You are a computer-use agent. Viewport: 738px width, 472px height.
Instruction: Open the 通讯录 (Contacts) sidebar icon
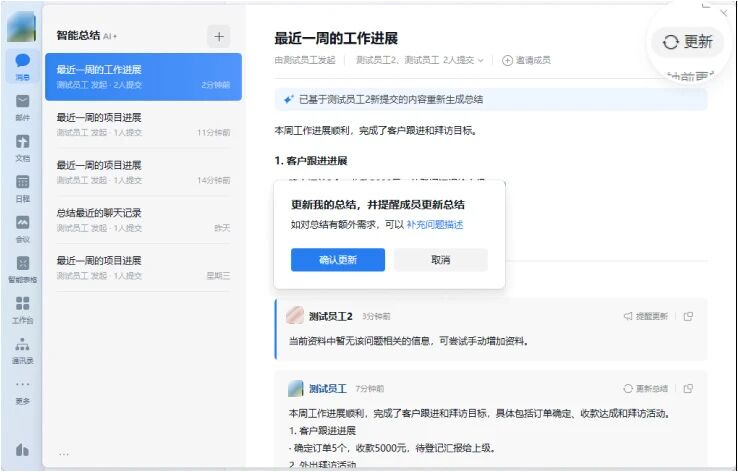pyautogui.click(x=22, y=348)
